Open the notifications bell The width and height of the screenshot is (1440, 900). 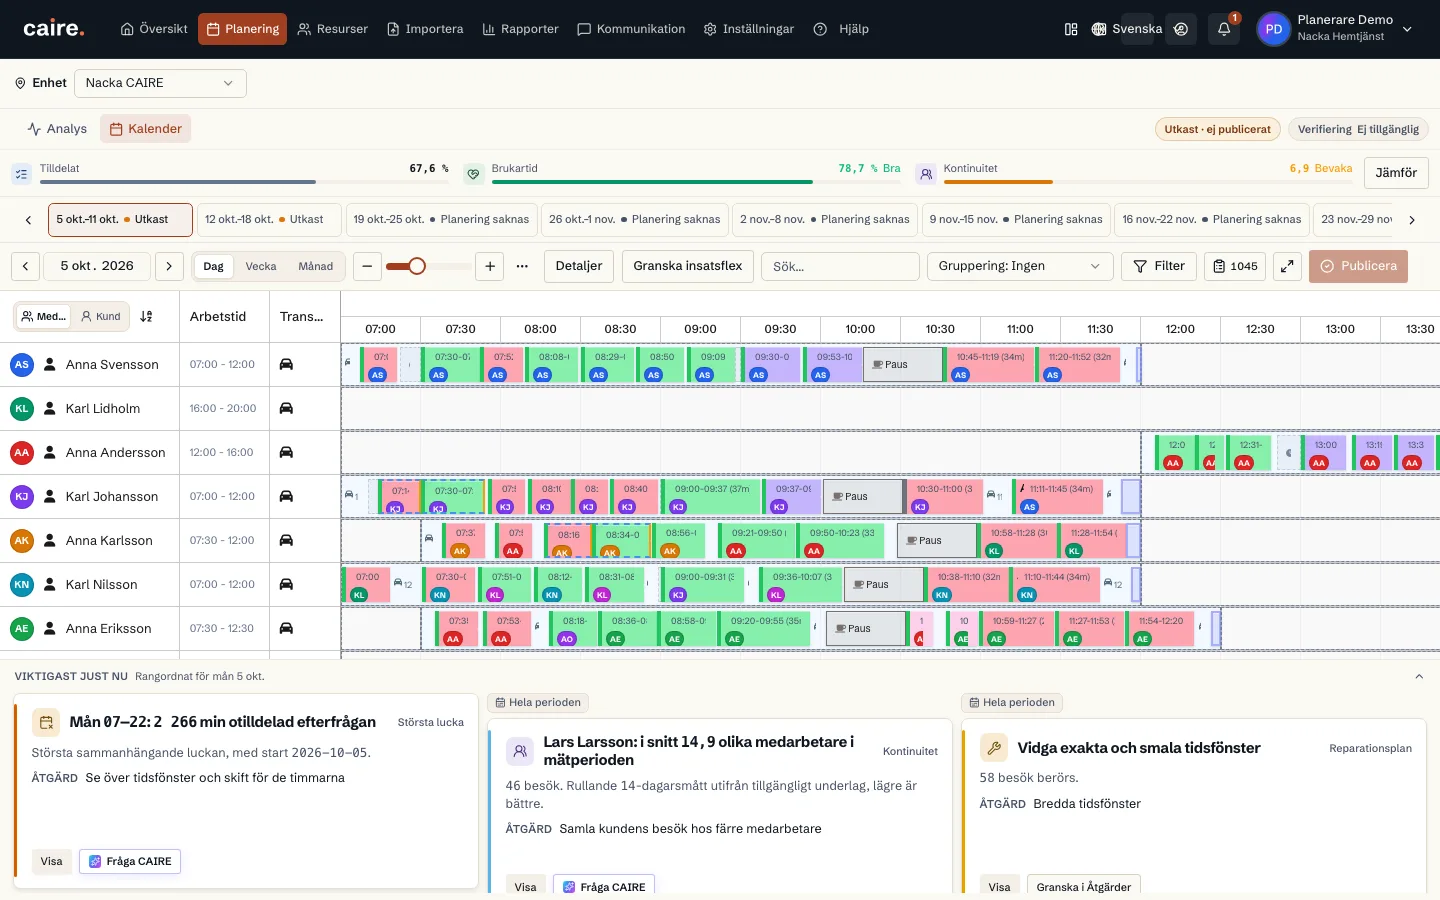click(1224, 29)
